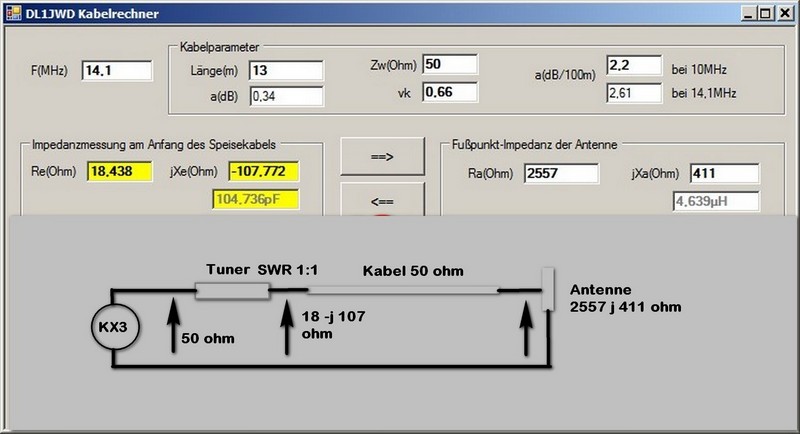Click the Re(Ohm) field showing 18.438
Screen dimensions: 800x434
click(x=119, y=171)
